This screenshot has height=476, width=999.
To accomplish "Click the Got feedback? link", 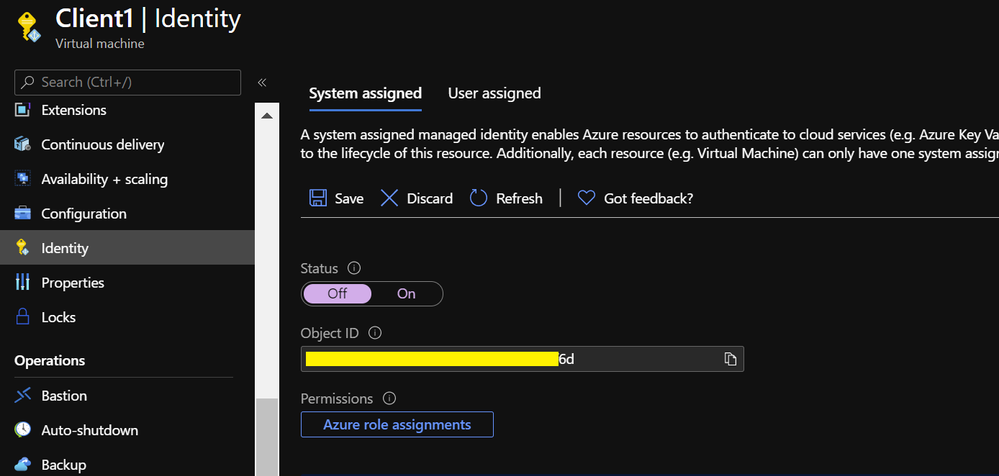I will [x=649, y=199].
